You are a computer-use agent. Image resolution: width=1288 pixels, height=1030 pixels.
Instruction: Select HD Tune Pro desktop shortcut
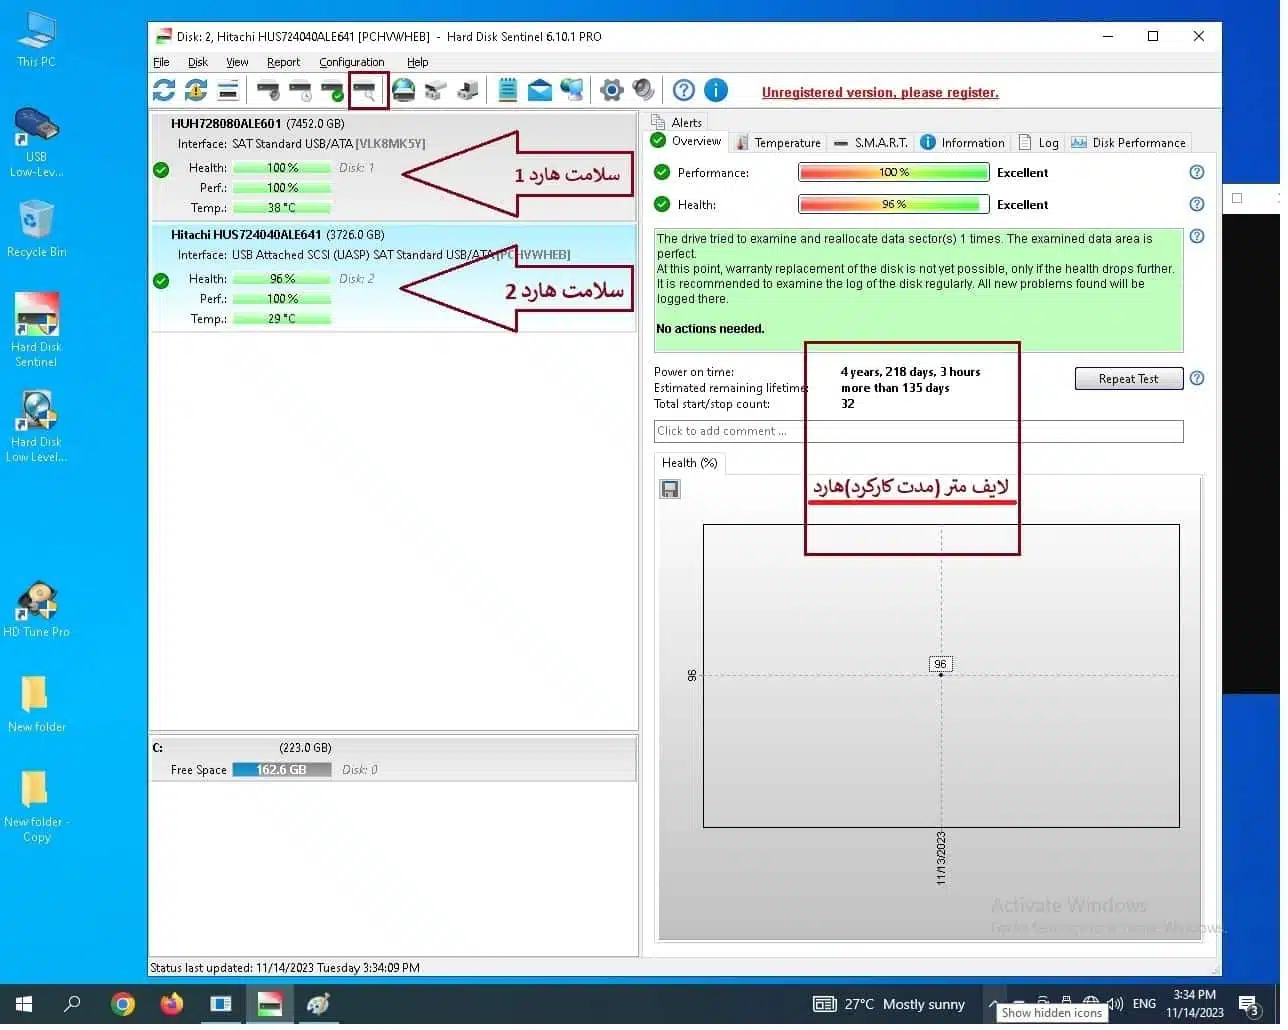tap(36, 609)
